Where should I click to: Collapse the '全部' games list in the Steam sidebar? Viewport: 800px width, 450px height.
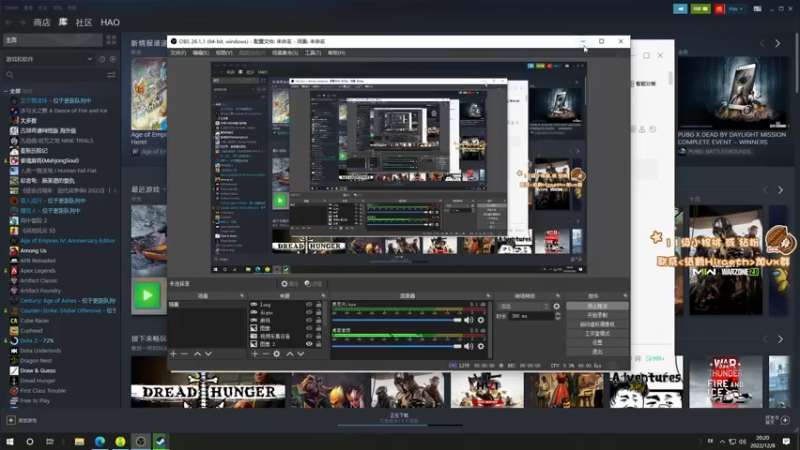click(x=6, y=91)
